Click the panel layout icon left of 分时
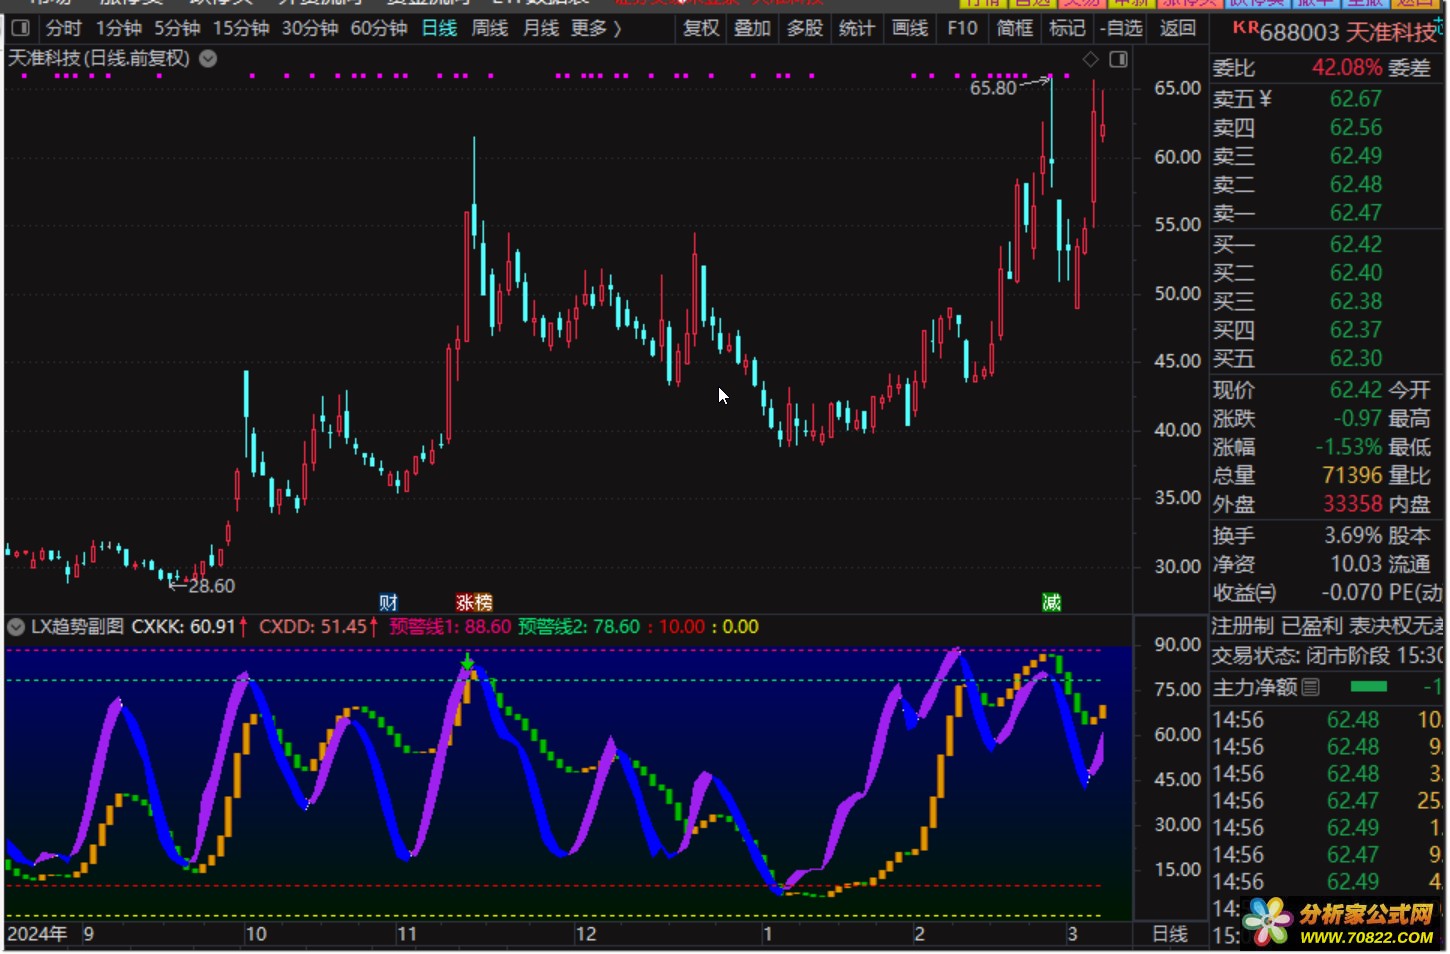1450x954 pixels. (x=20, y=28)
